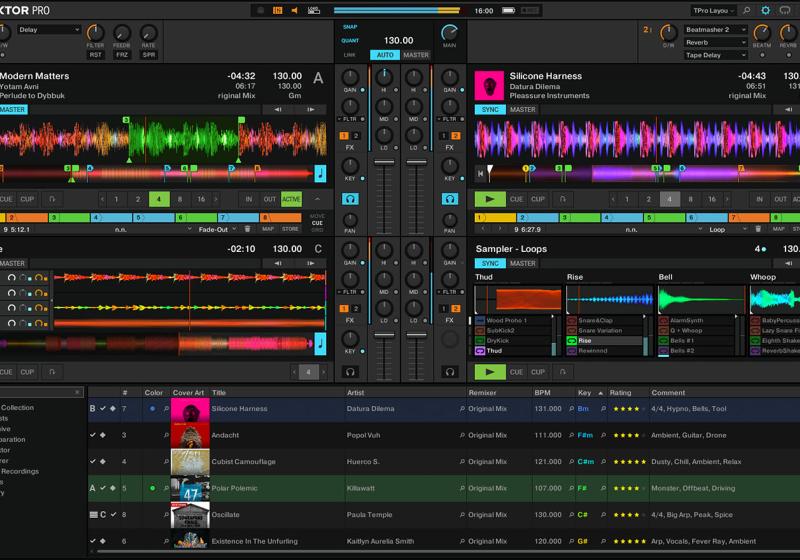Delete the cue with Deck B's trash icon
The width and height of the screenshot is (800, 560).
coord(758,229)
